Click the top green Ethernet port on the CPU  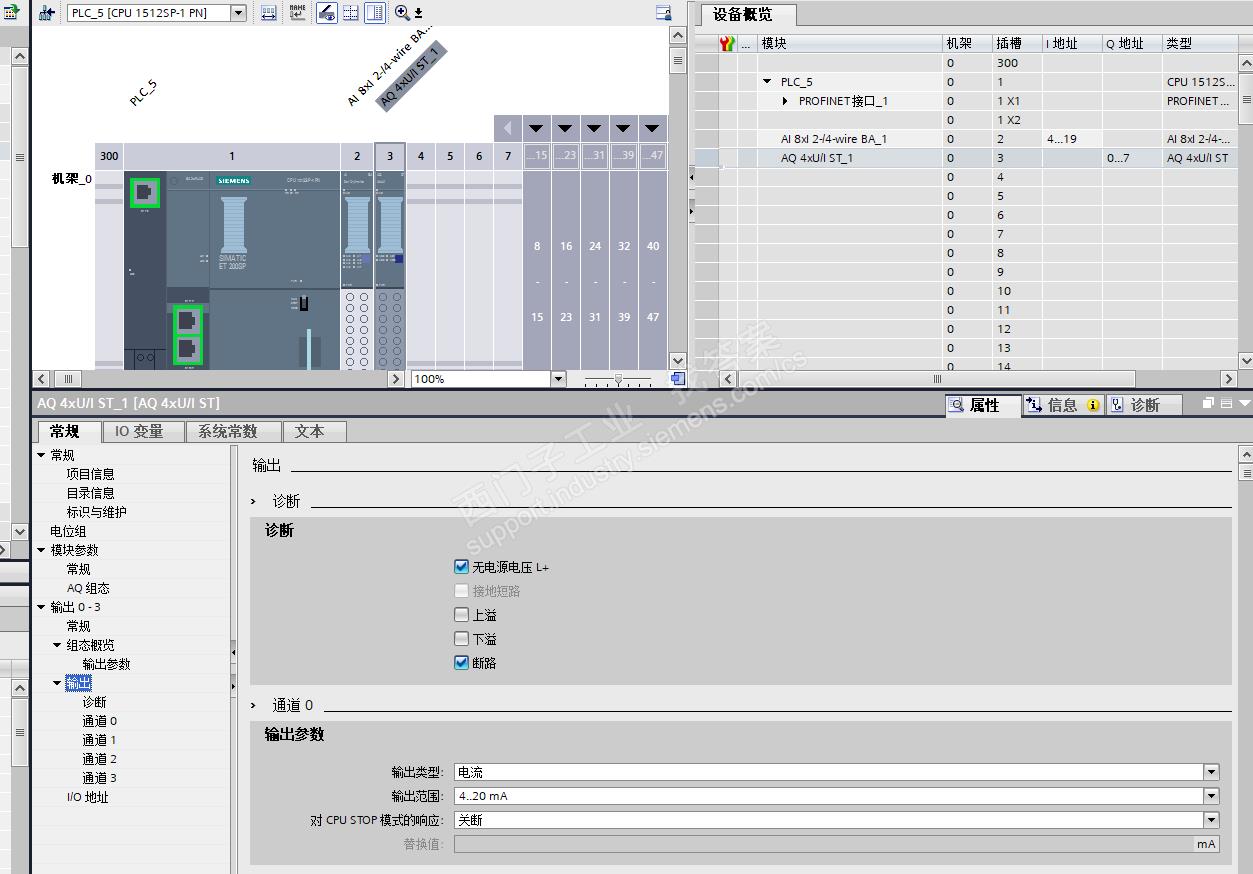point(145,192)
